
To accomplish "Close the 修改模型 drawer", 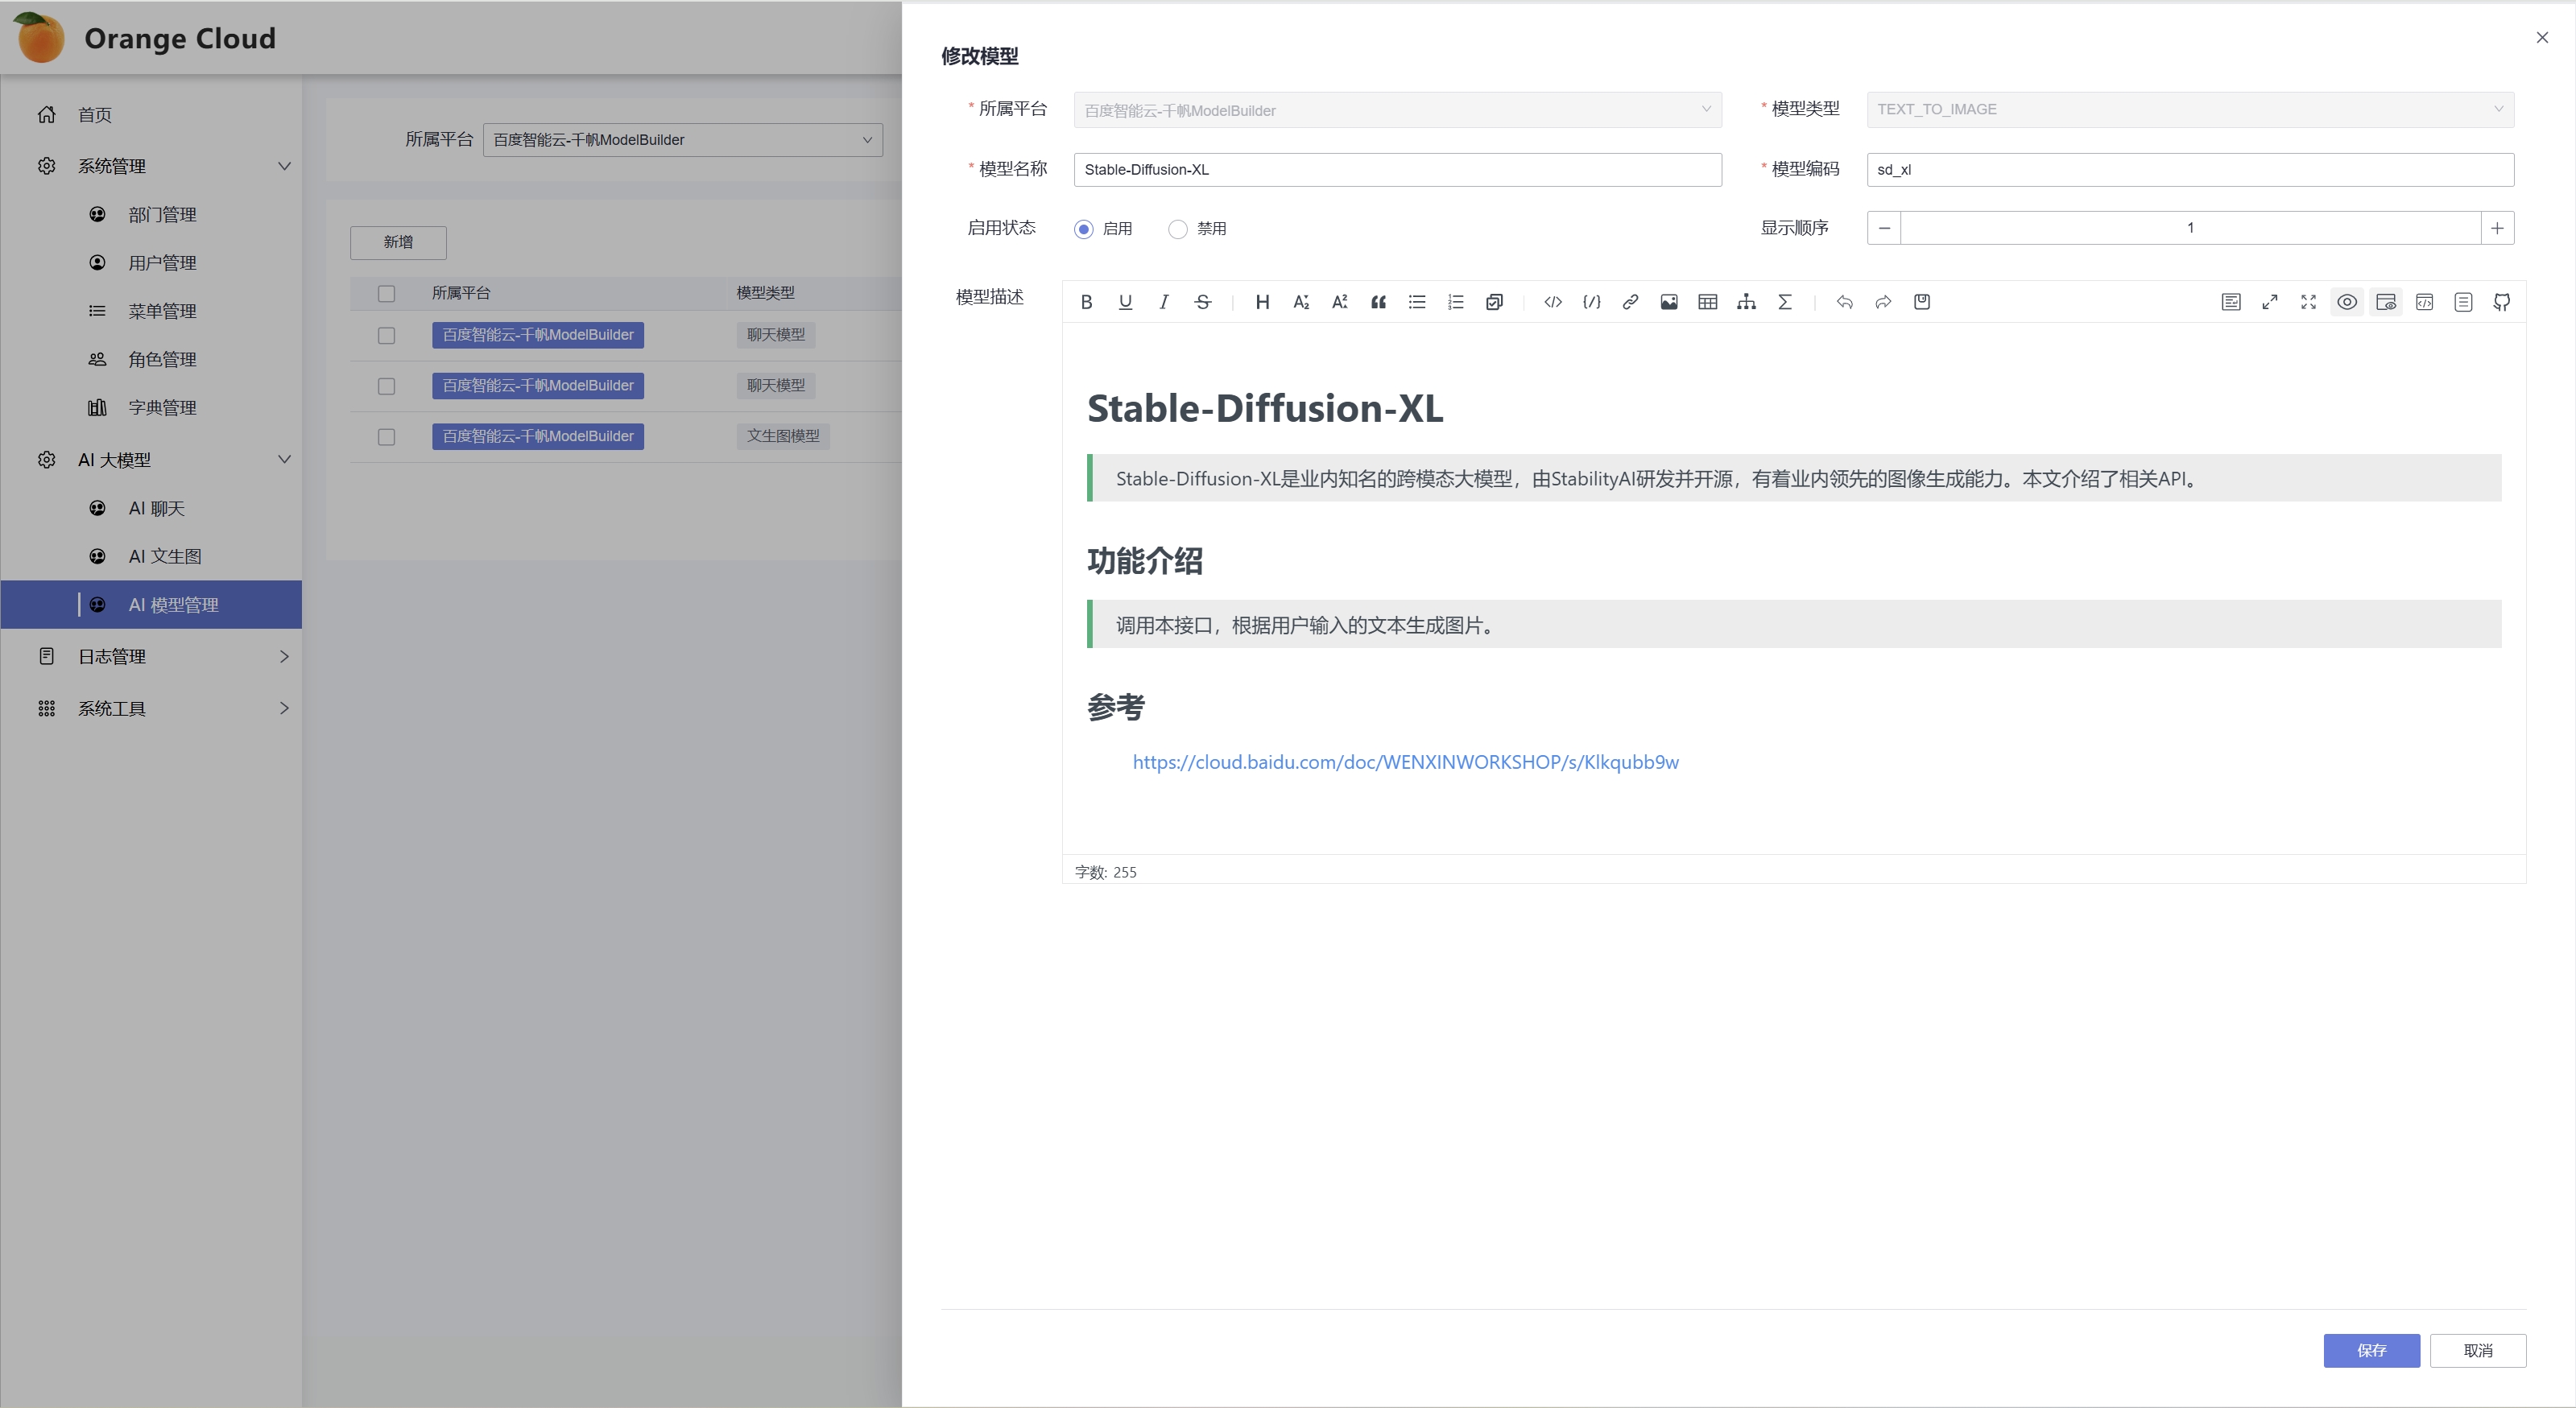I will (x=2542, y=38).
